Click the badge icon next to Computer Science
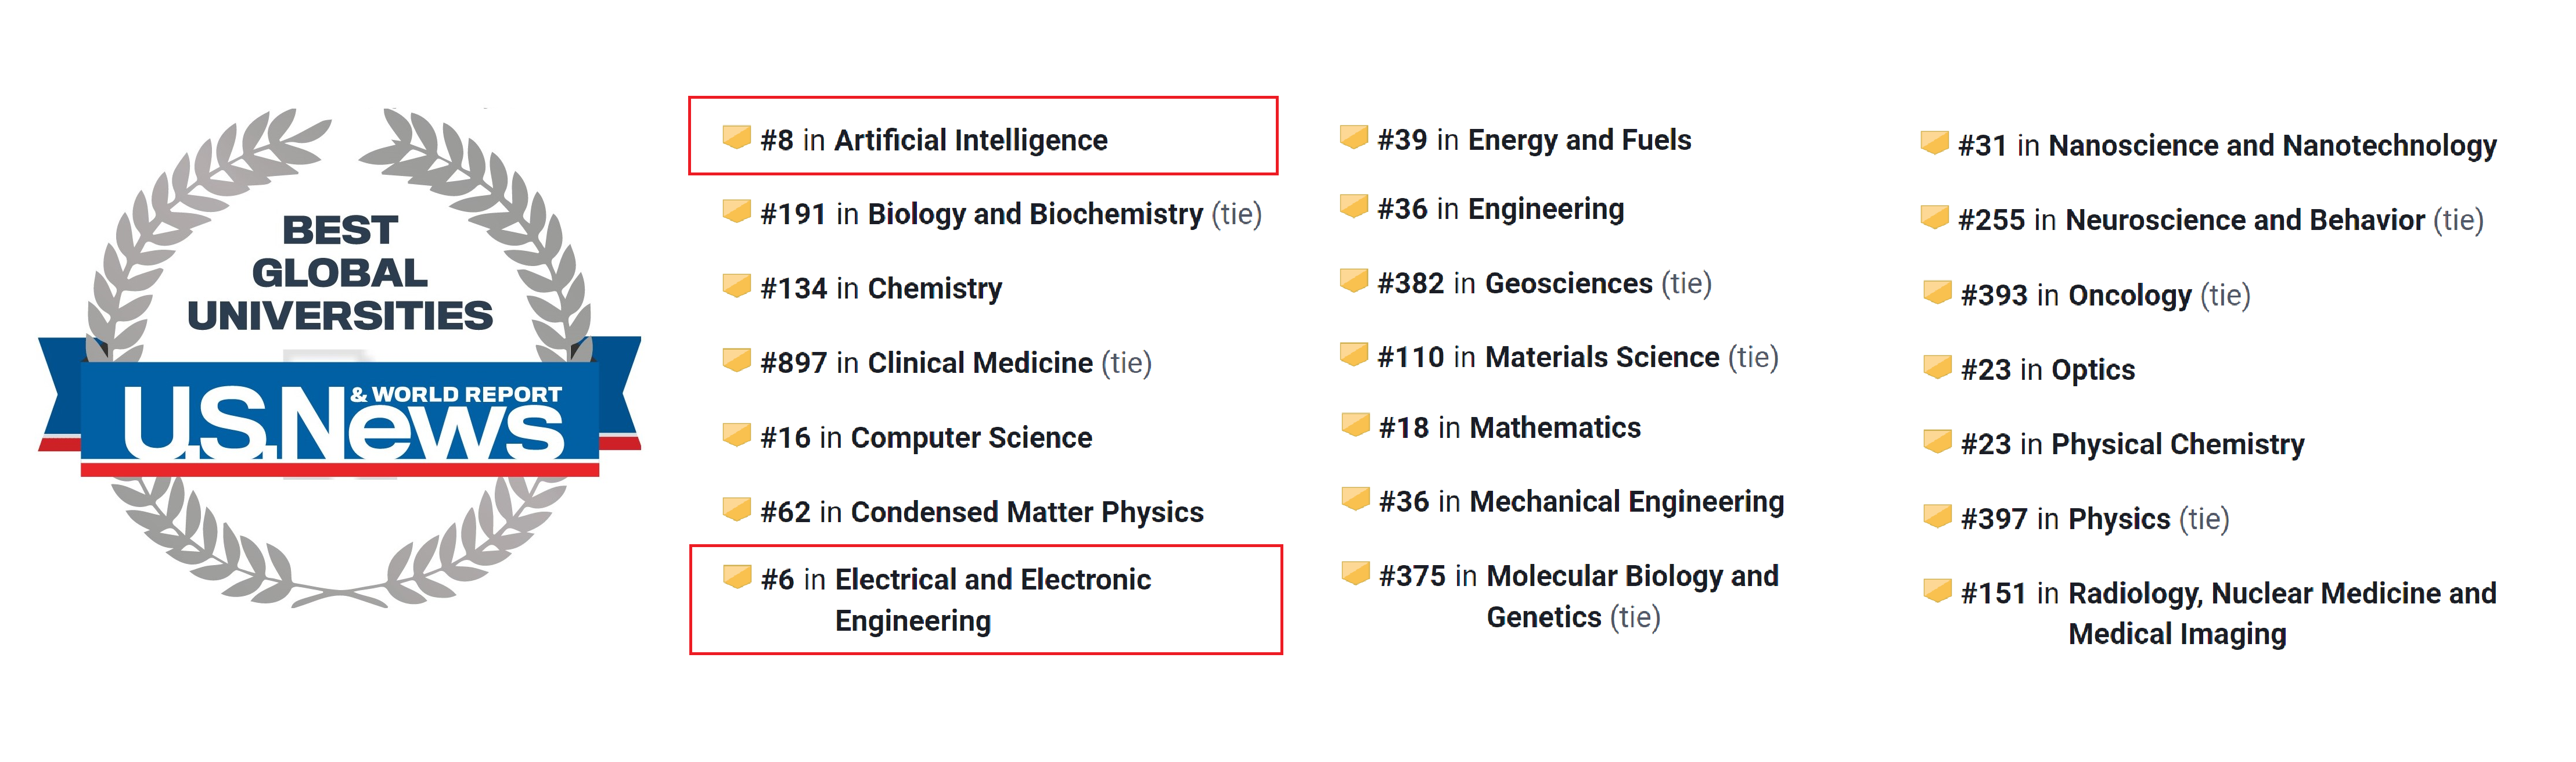 (737, 435)
